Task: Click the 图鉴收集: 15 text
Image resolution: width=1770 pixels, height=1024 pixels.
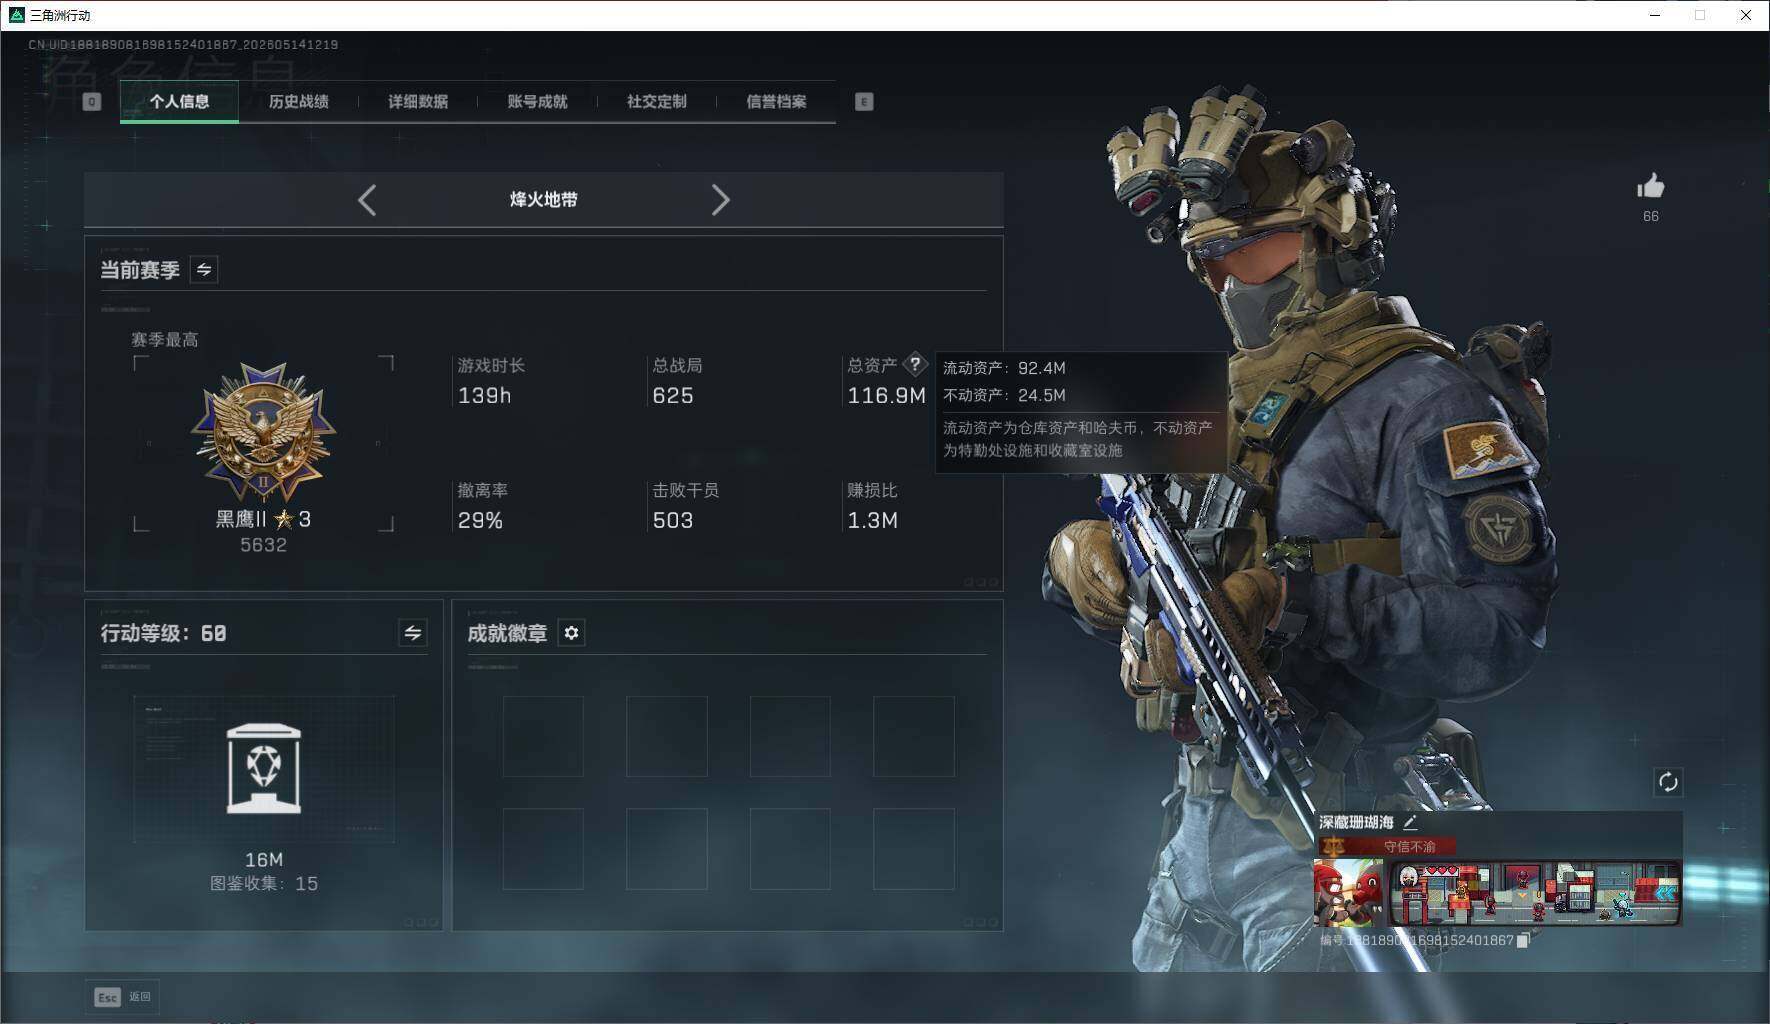Action: [x=264, y=884]
